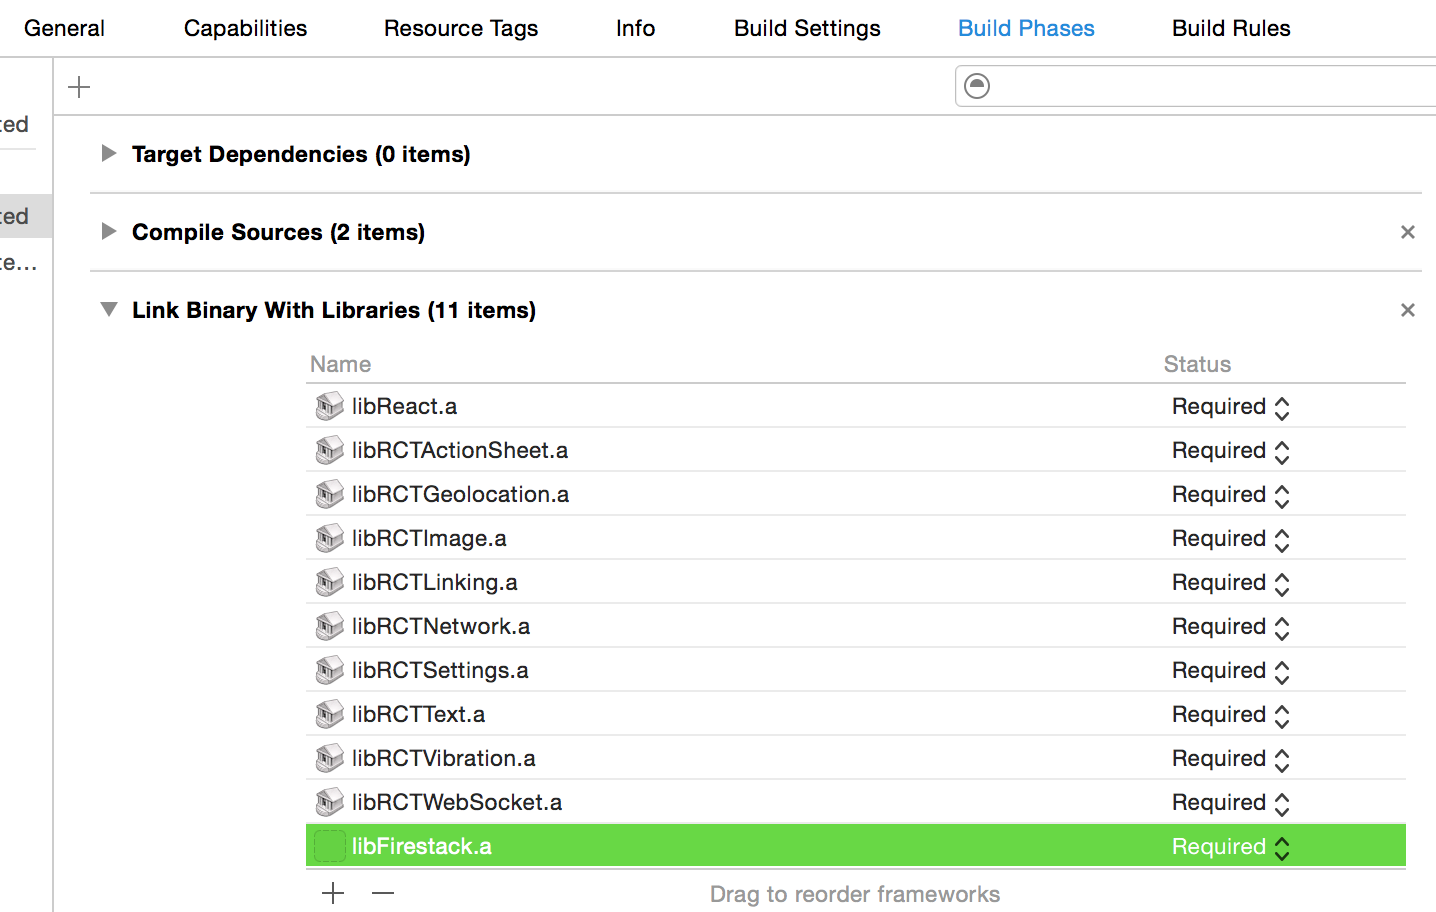Toggle libFirestack.a Required status
This screenshot has width=1436, height=912.
(1283, 846)
